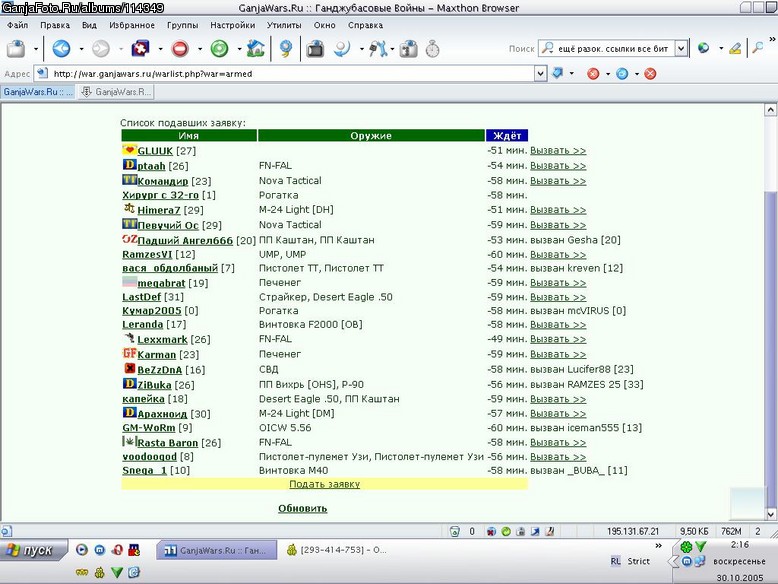Click the red Stop loading icon
Viewport: 778px width, 584px height.
(180, 49)
